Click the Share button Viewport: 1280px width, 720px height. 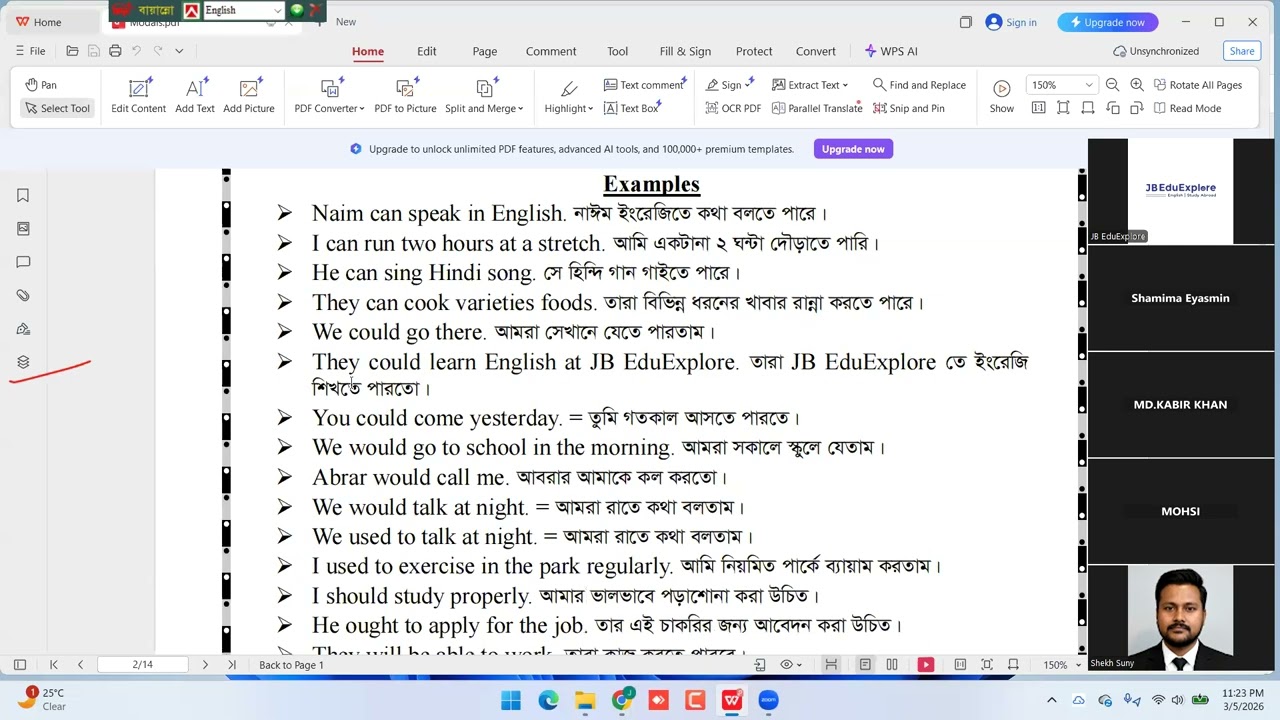pyautogui.click(x=1241, y=51)
